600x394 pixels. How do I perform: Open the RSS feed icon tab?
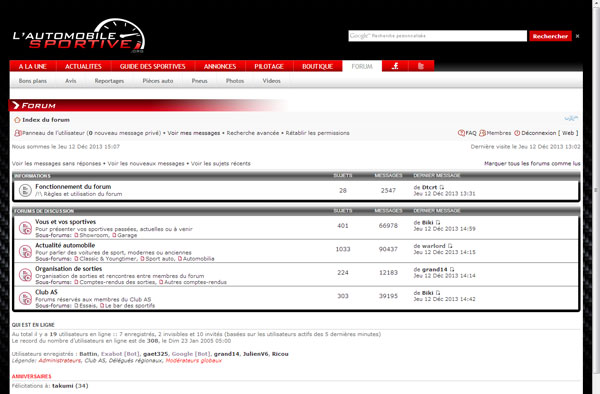421,66
